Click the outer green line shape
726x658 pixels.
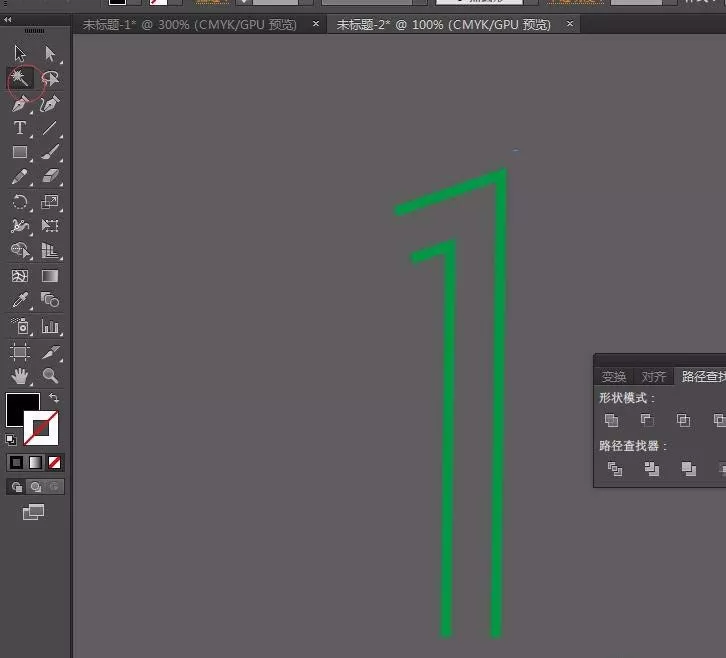click(x=498, y=370)
